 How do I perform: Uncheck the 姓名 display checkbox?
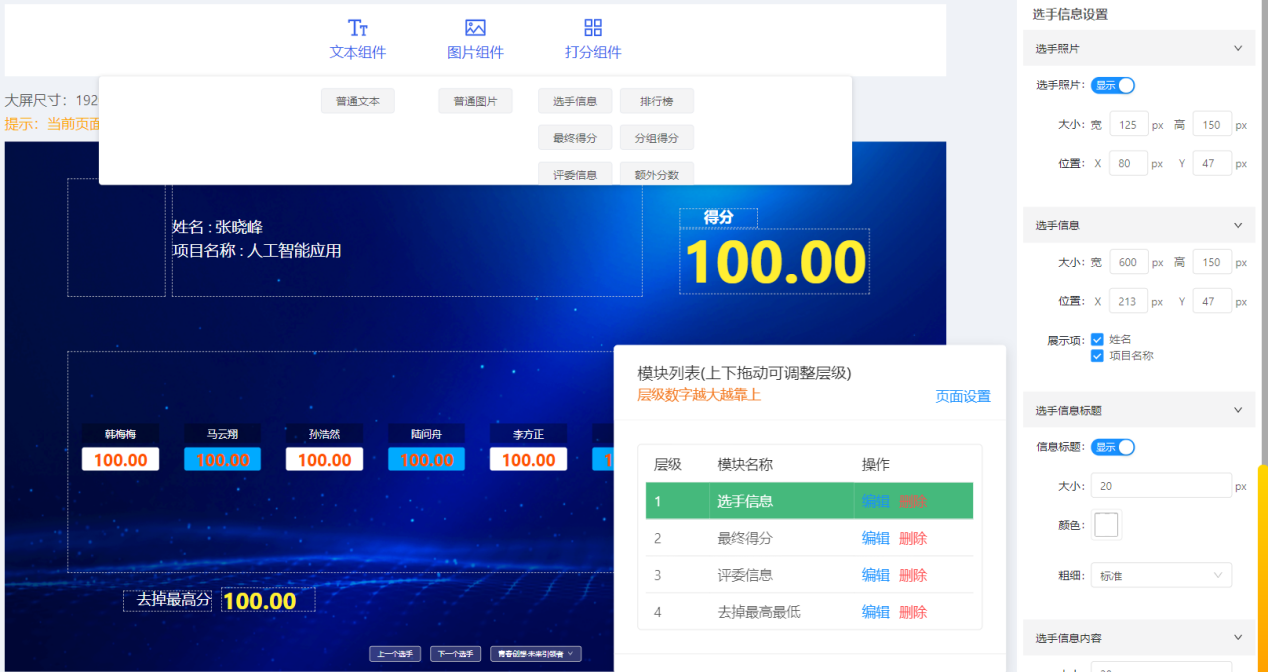[x=1097, y=340]
